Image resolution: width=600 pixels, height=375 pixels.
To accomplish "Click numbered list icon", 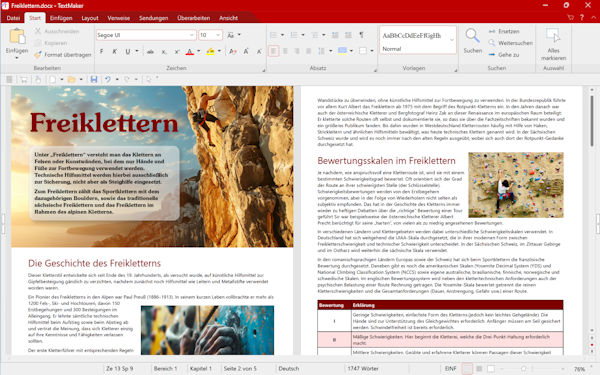I will click(294, 35).
